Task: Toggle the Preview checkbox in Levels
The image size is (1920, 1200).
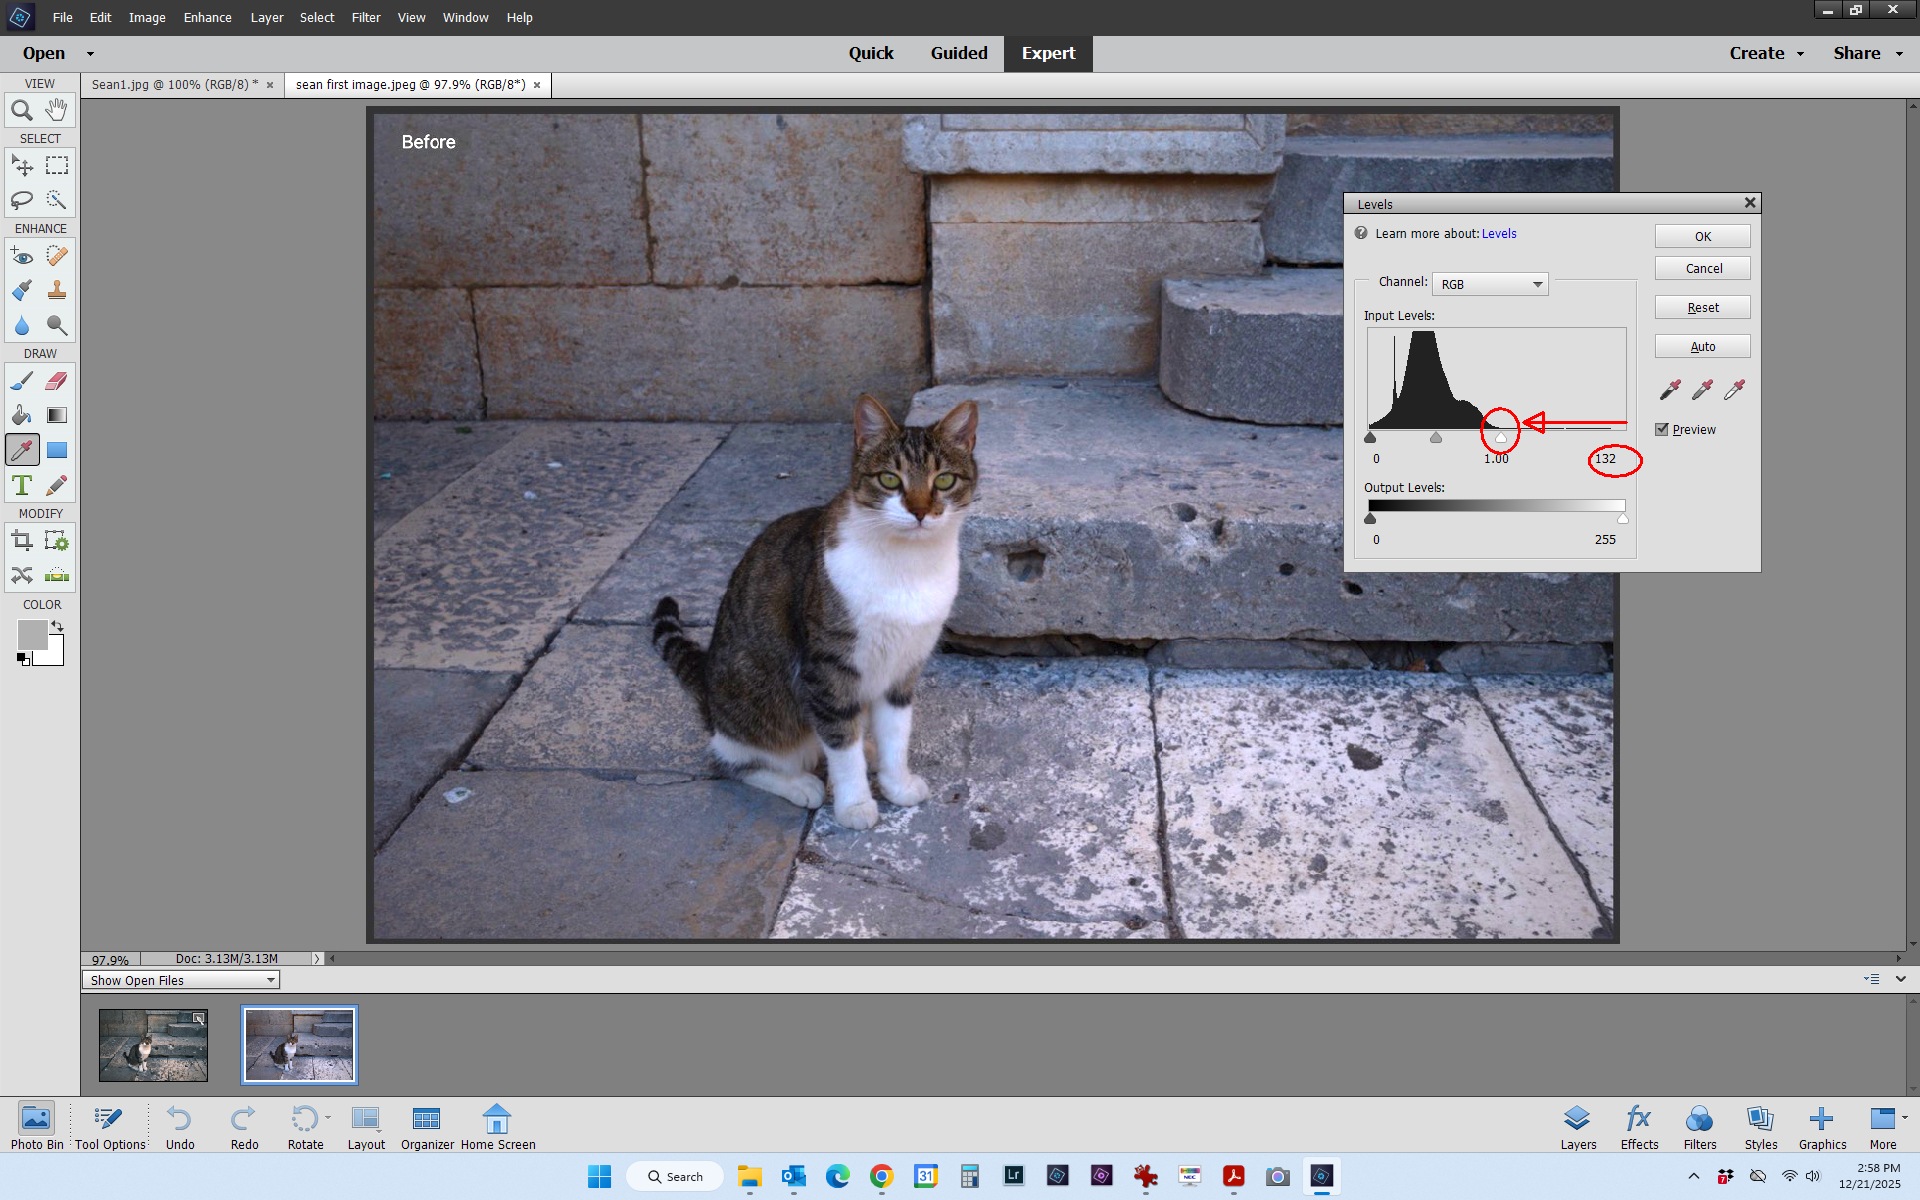Action: point(1662,429)
